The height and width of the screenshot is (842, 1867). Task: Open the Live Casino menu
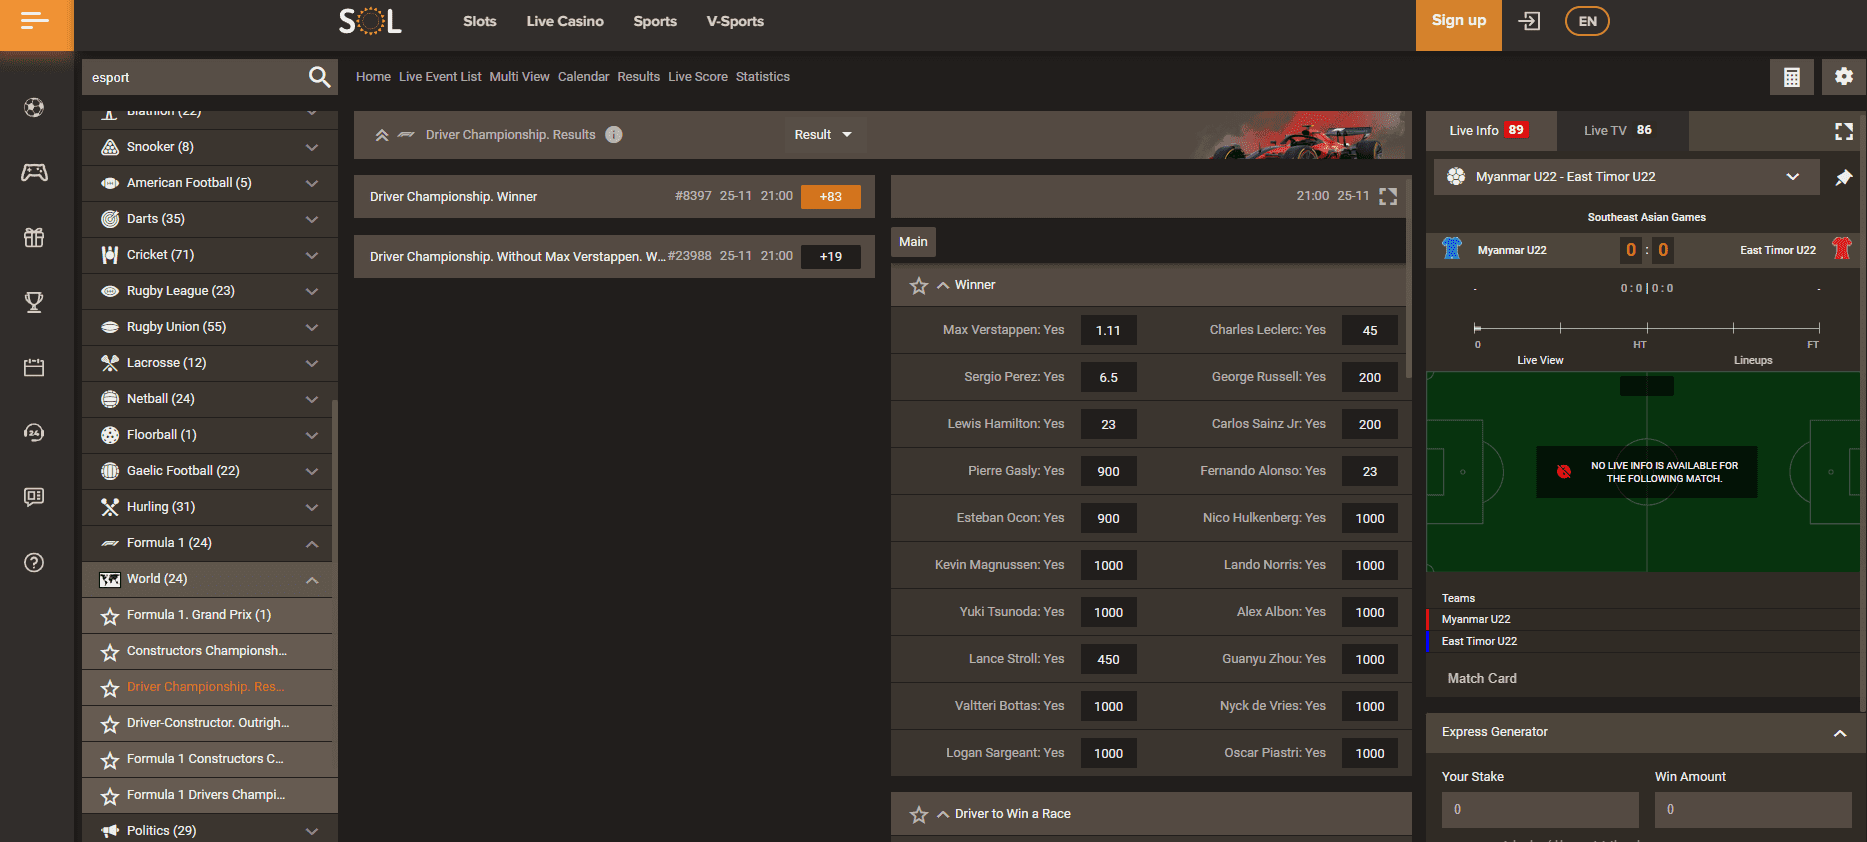[x=565, y=21]
